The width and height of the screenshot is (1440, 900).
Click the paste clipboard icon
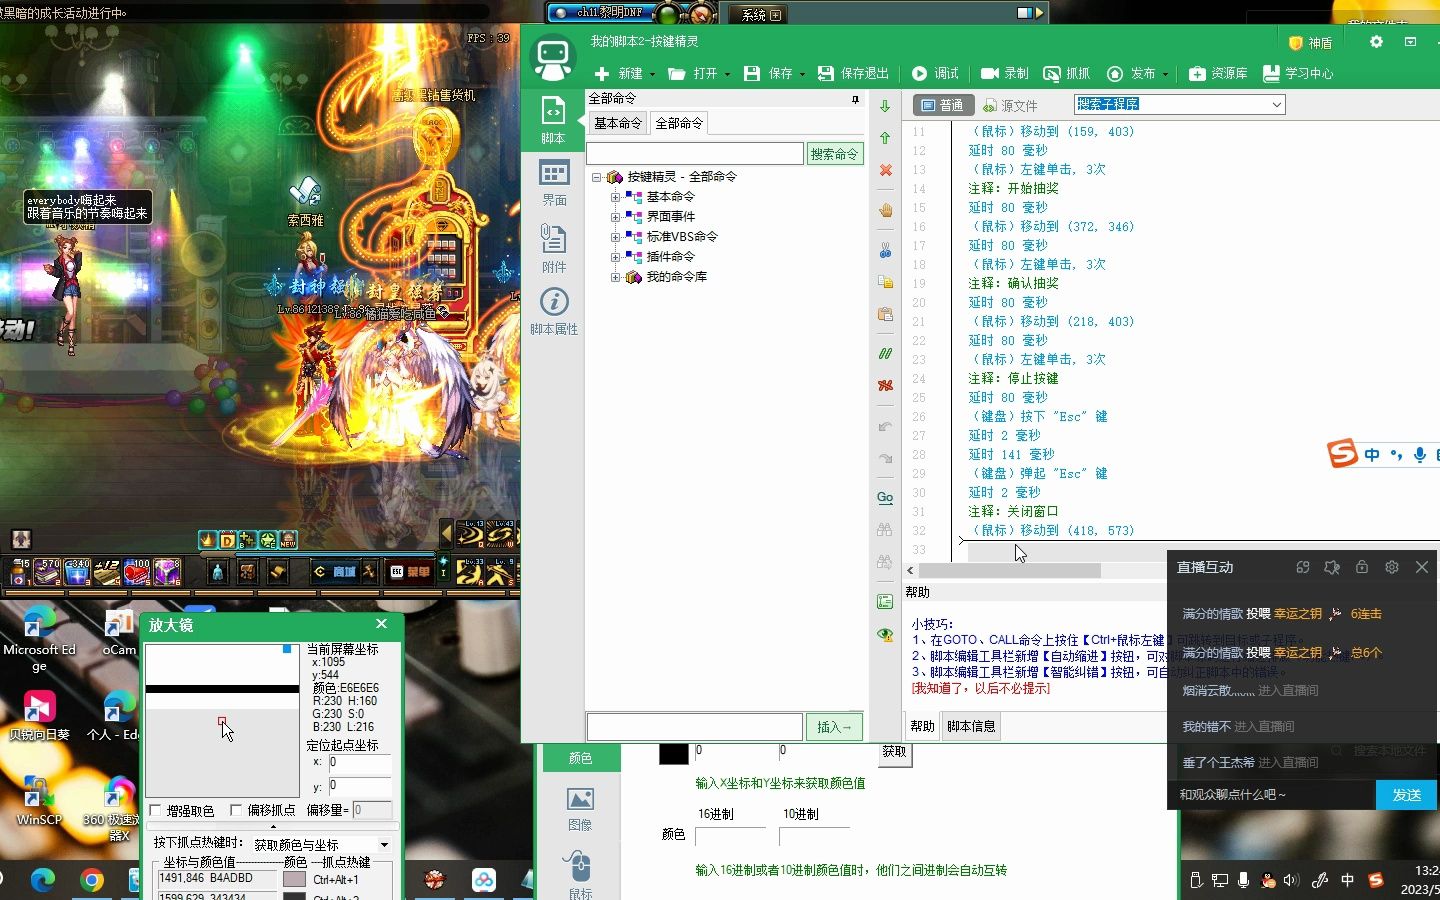coord(885,314)
